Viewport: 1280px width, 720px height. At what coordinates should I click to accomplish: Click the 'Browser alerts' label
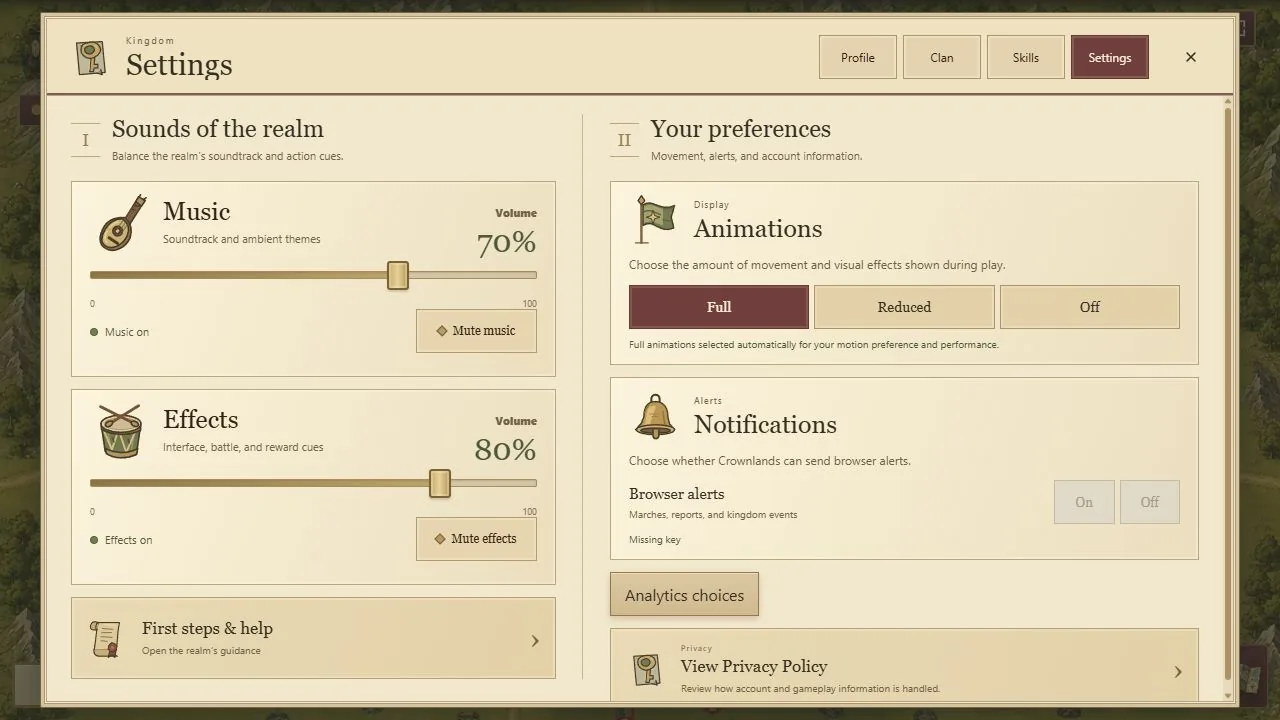point(676,494)
